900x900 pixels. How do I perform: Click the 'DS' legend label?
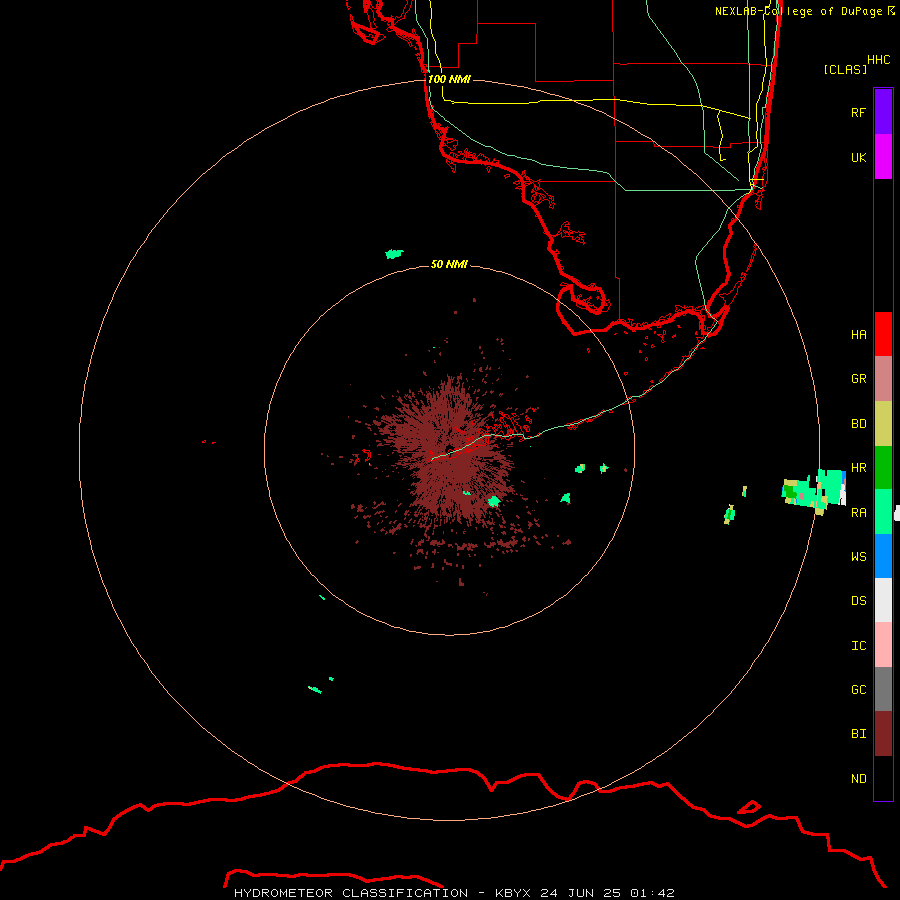click(x=859, y=601)
